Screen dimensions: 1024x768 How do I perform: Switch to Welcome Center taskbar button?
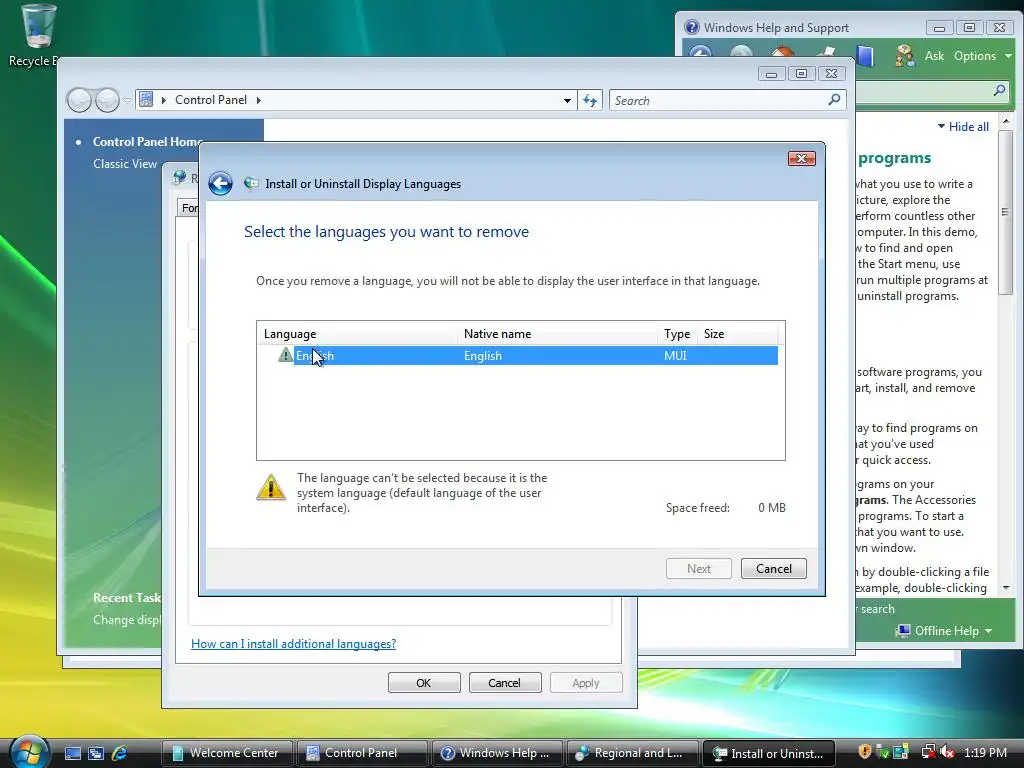click(x=227, y=753)
